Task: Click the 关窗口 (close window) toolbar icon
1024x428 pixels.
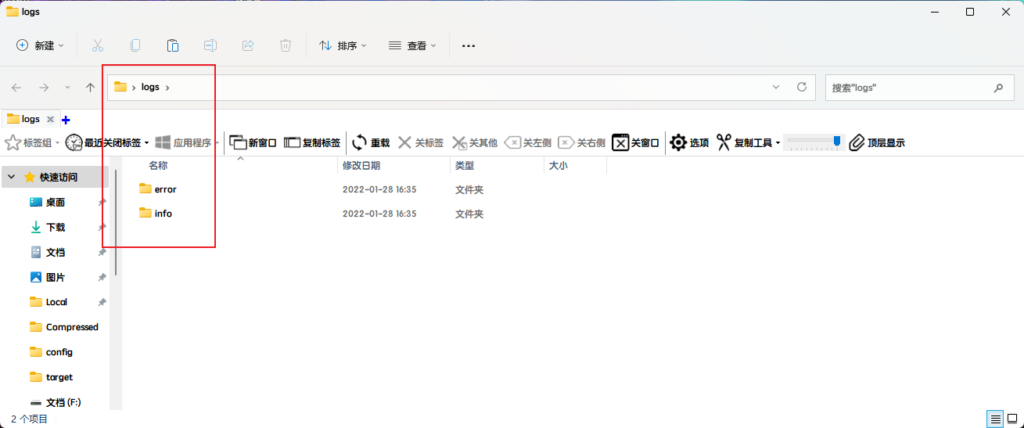Action: pos(620,143)
